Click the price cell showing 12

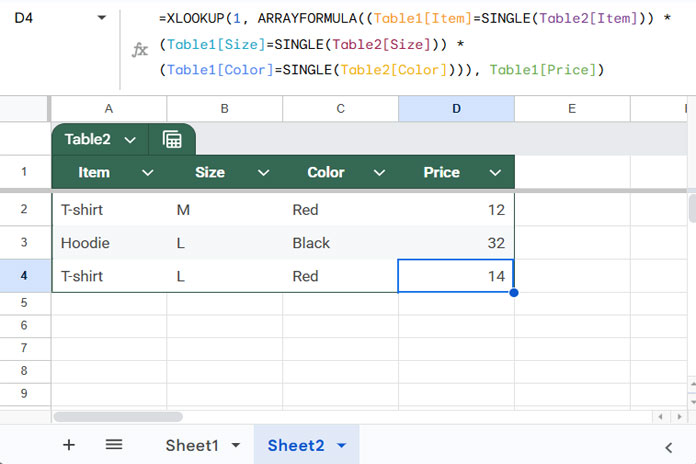click(456, 210)
